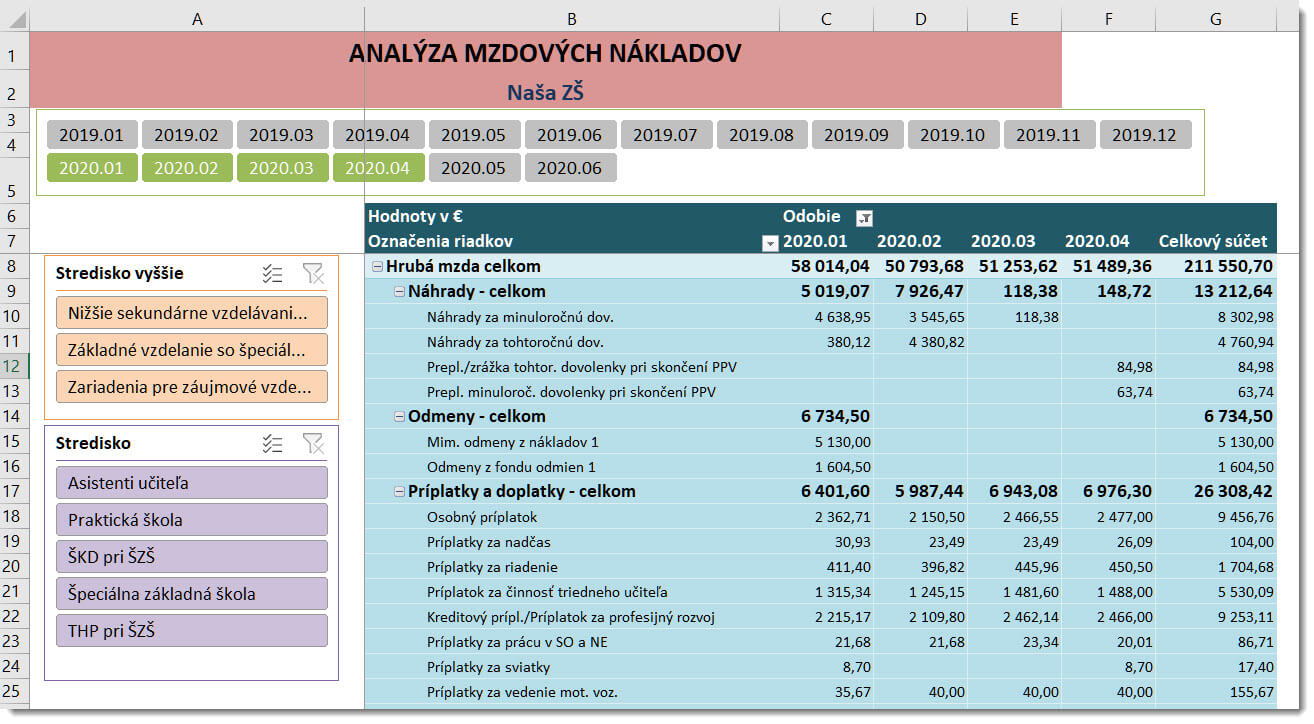Select column A header
1314x724 pixels.
[x=197, y=19]
